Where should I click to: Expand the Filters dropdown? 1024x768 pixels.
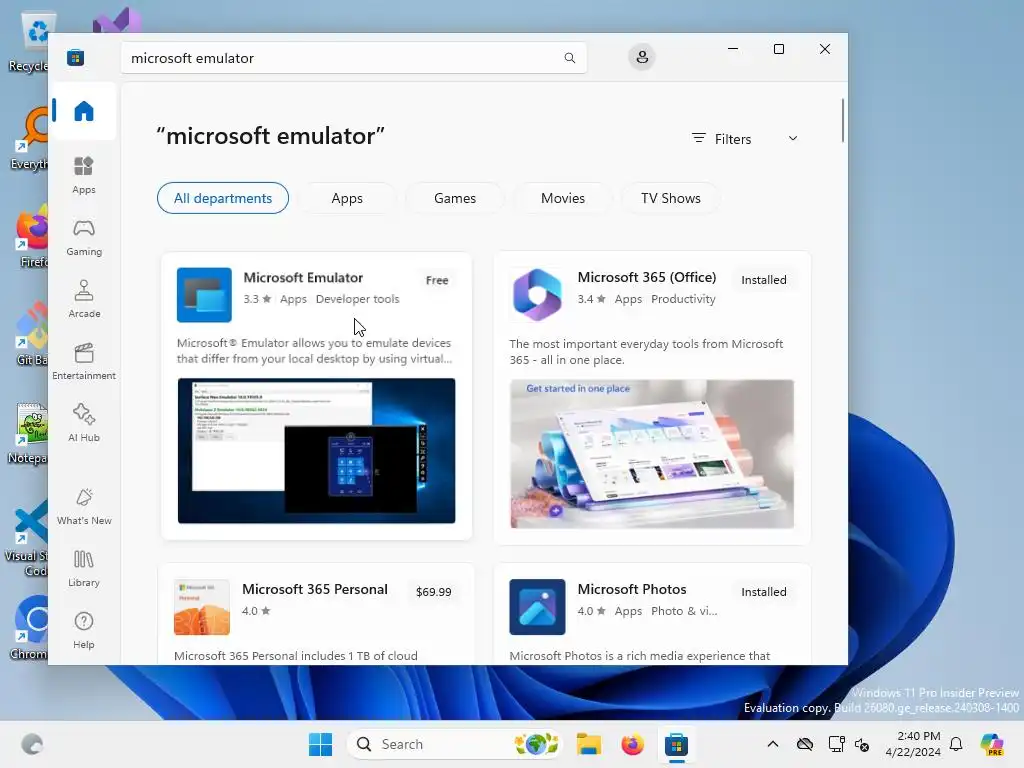745,139
